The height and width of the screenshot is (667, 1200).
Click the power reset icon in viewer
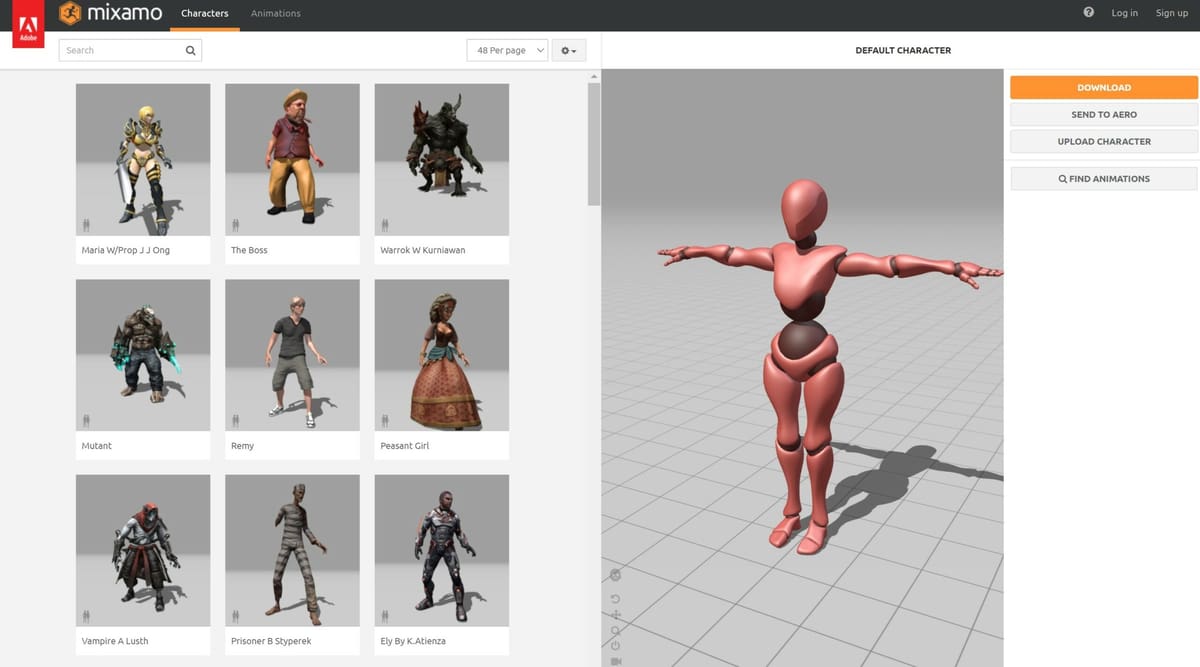616,646
